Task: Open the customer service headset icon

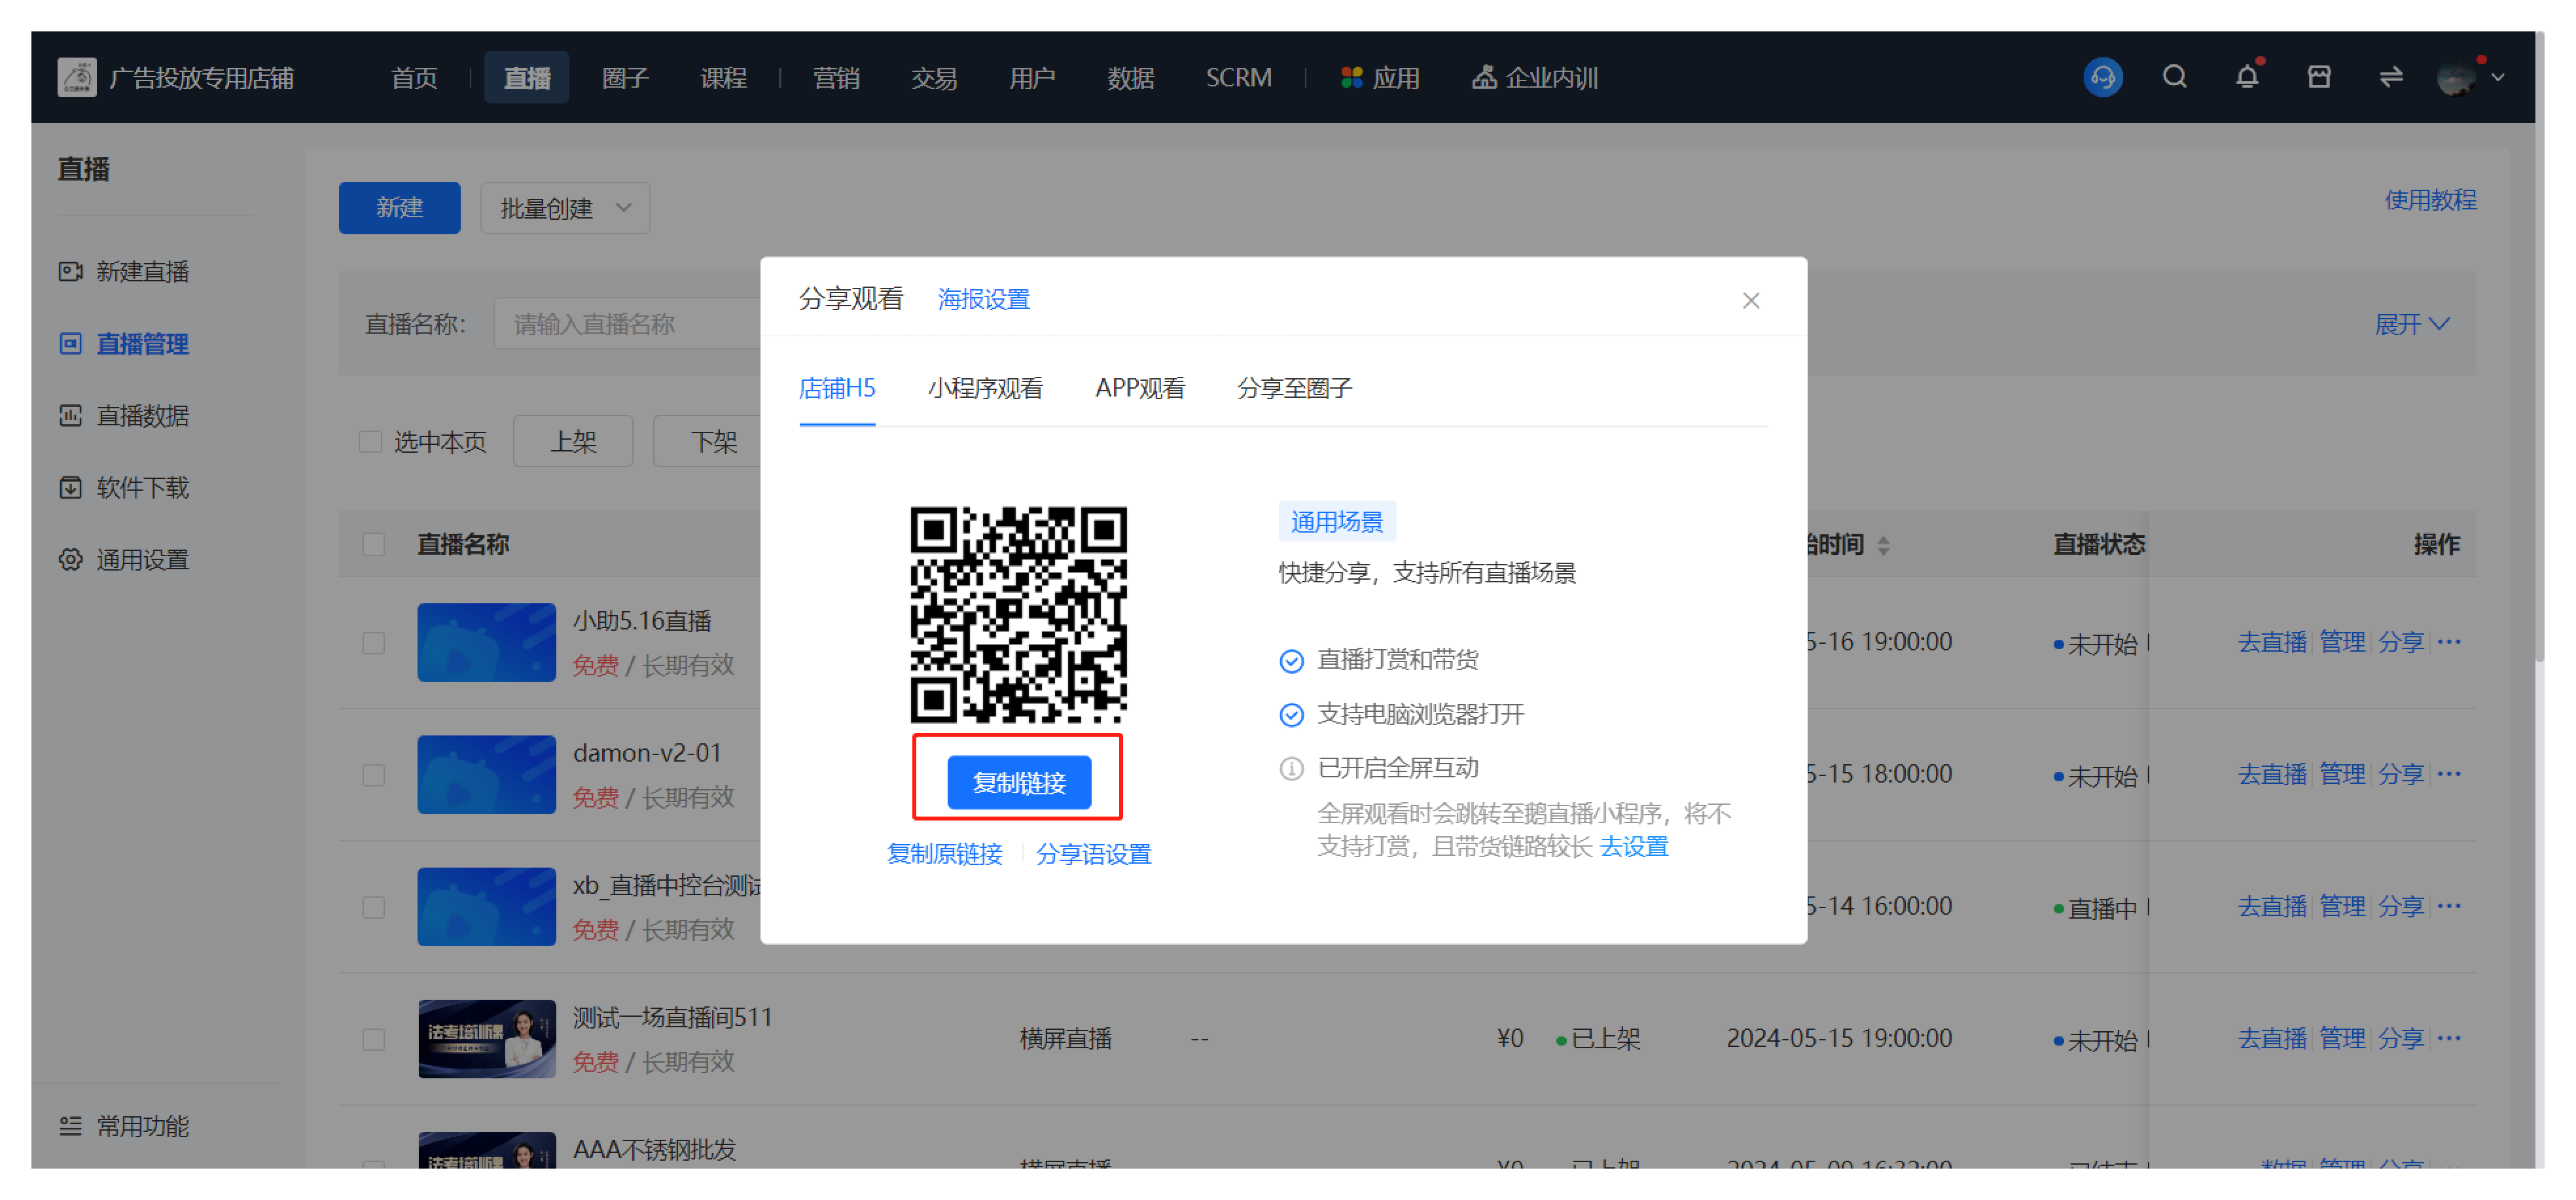Action: click(2102, 77)
